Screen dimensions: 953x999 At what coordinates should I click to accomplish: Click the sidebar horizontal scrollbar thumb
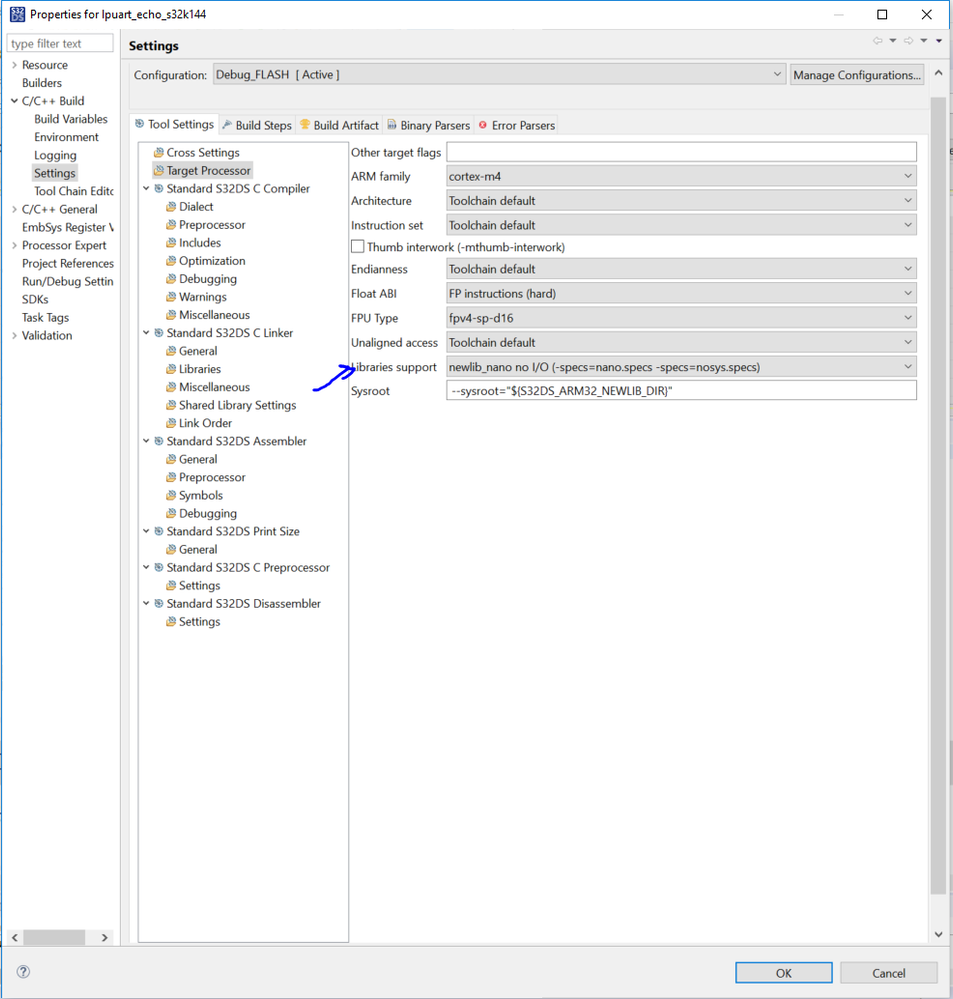[x=54, y=937]
